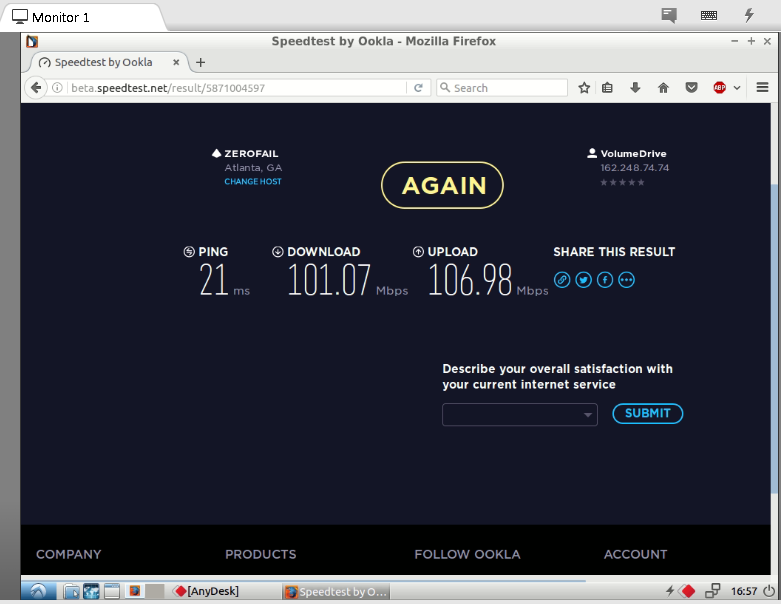The image size is (781, 604).
Task: Click the Adblock Plus ABP icon
Action: coord(719,88)
